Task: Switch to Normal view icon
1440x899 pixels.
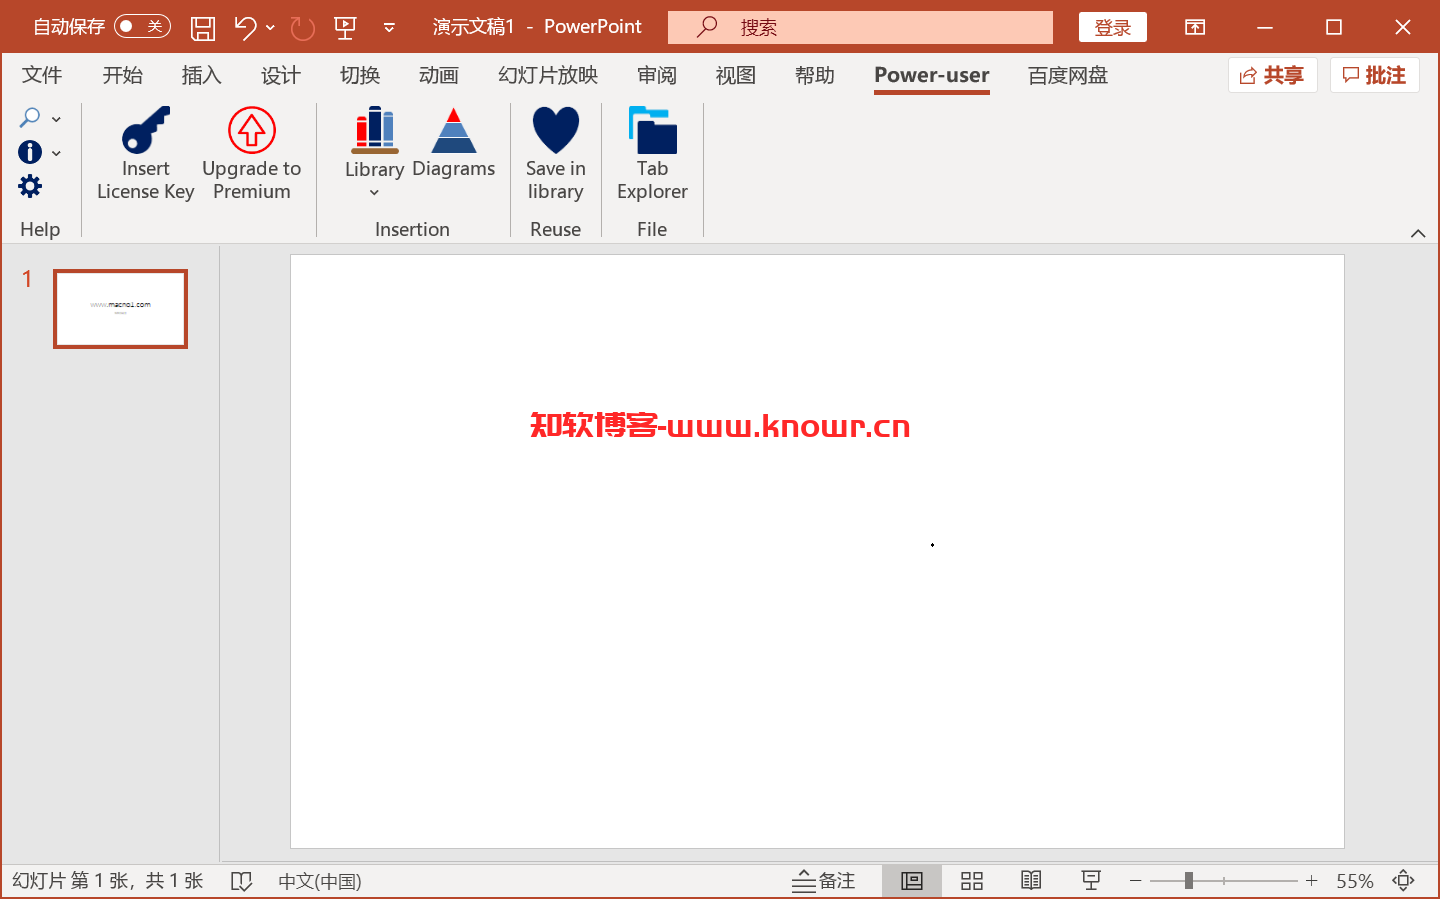Action: click(x=912, y=881)
